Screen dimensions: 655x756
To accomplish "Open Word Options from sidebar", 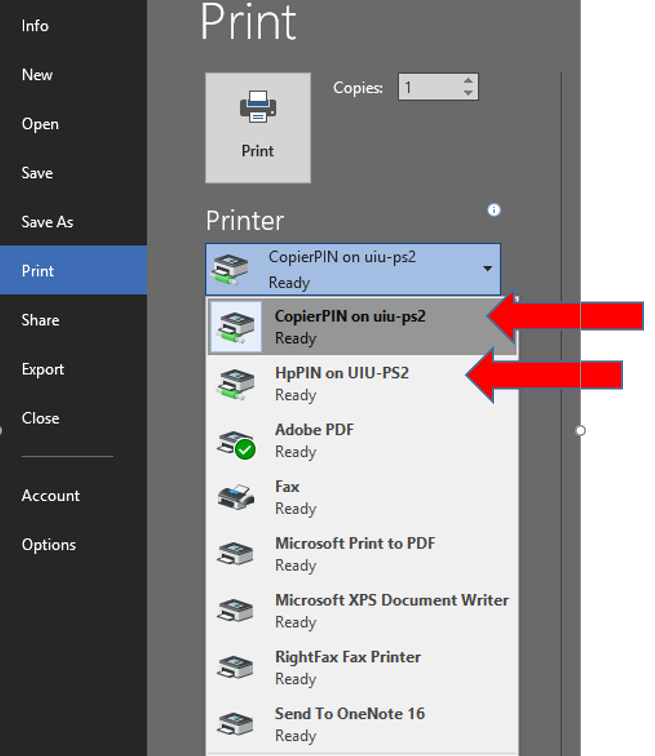I will [x=48, y=545].
